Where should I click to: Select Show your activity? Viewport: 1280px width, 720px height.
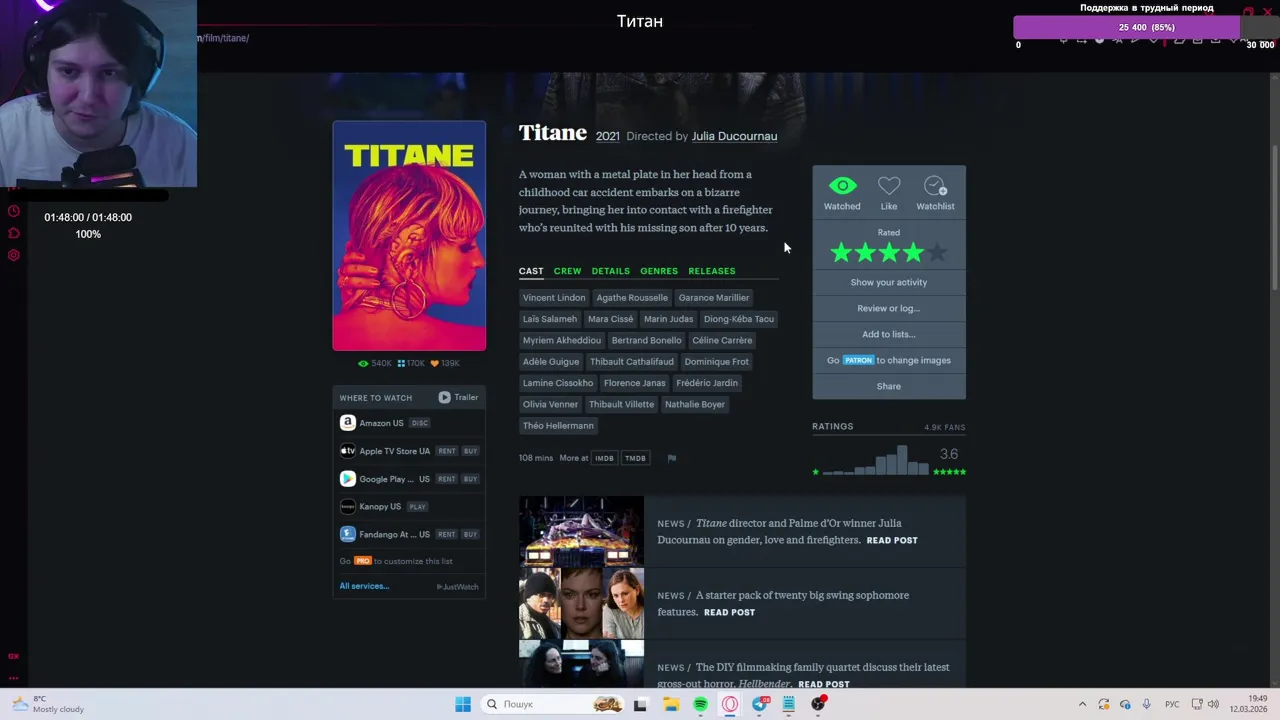pyautogui.click(x=889, y=282)
